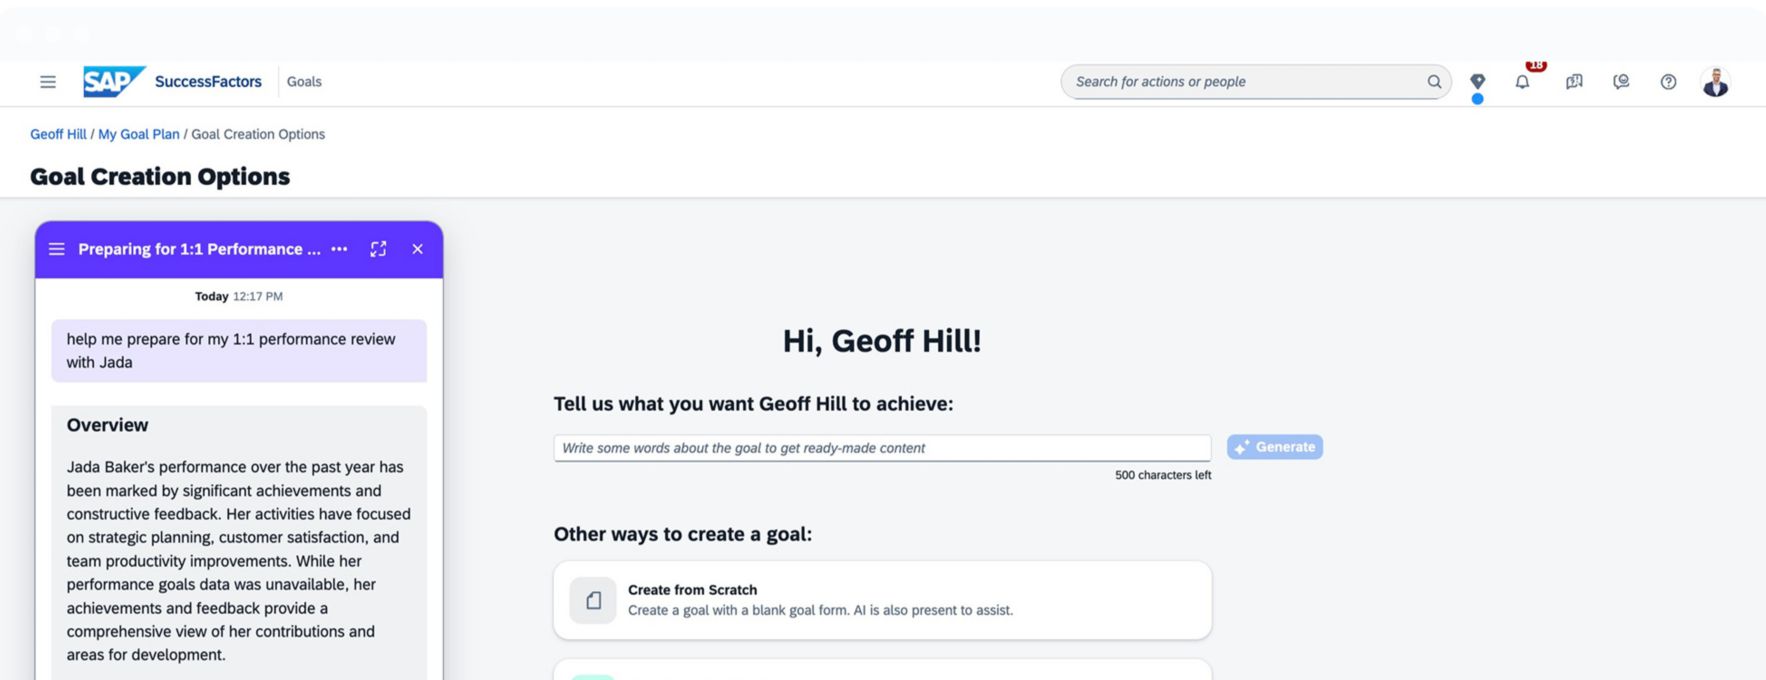Image resolution: width=1766 pixels, height=680 pixels.
Task: Open the notifications bell
Action: (1522, 82)
